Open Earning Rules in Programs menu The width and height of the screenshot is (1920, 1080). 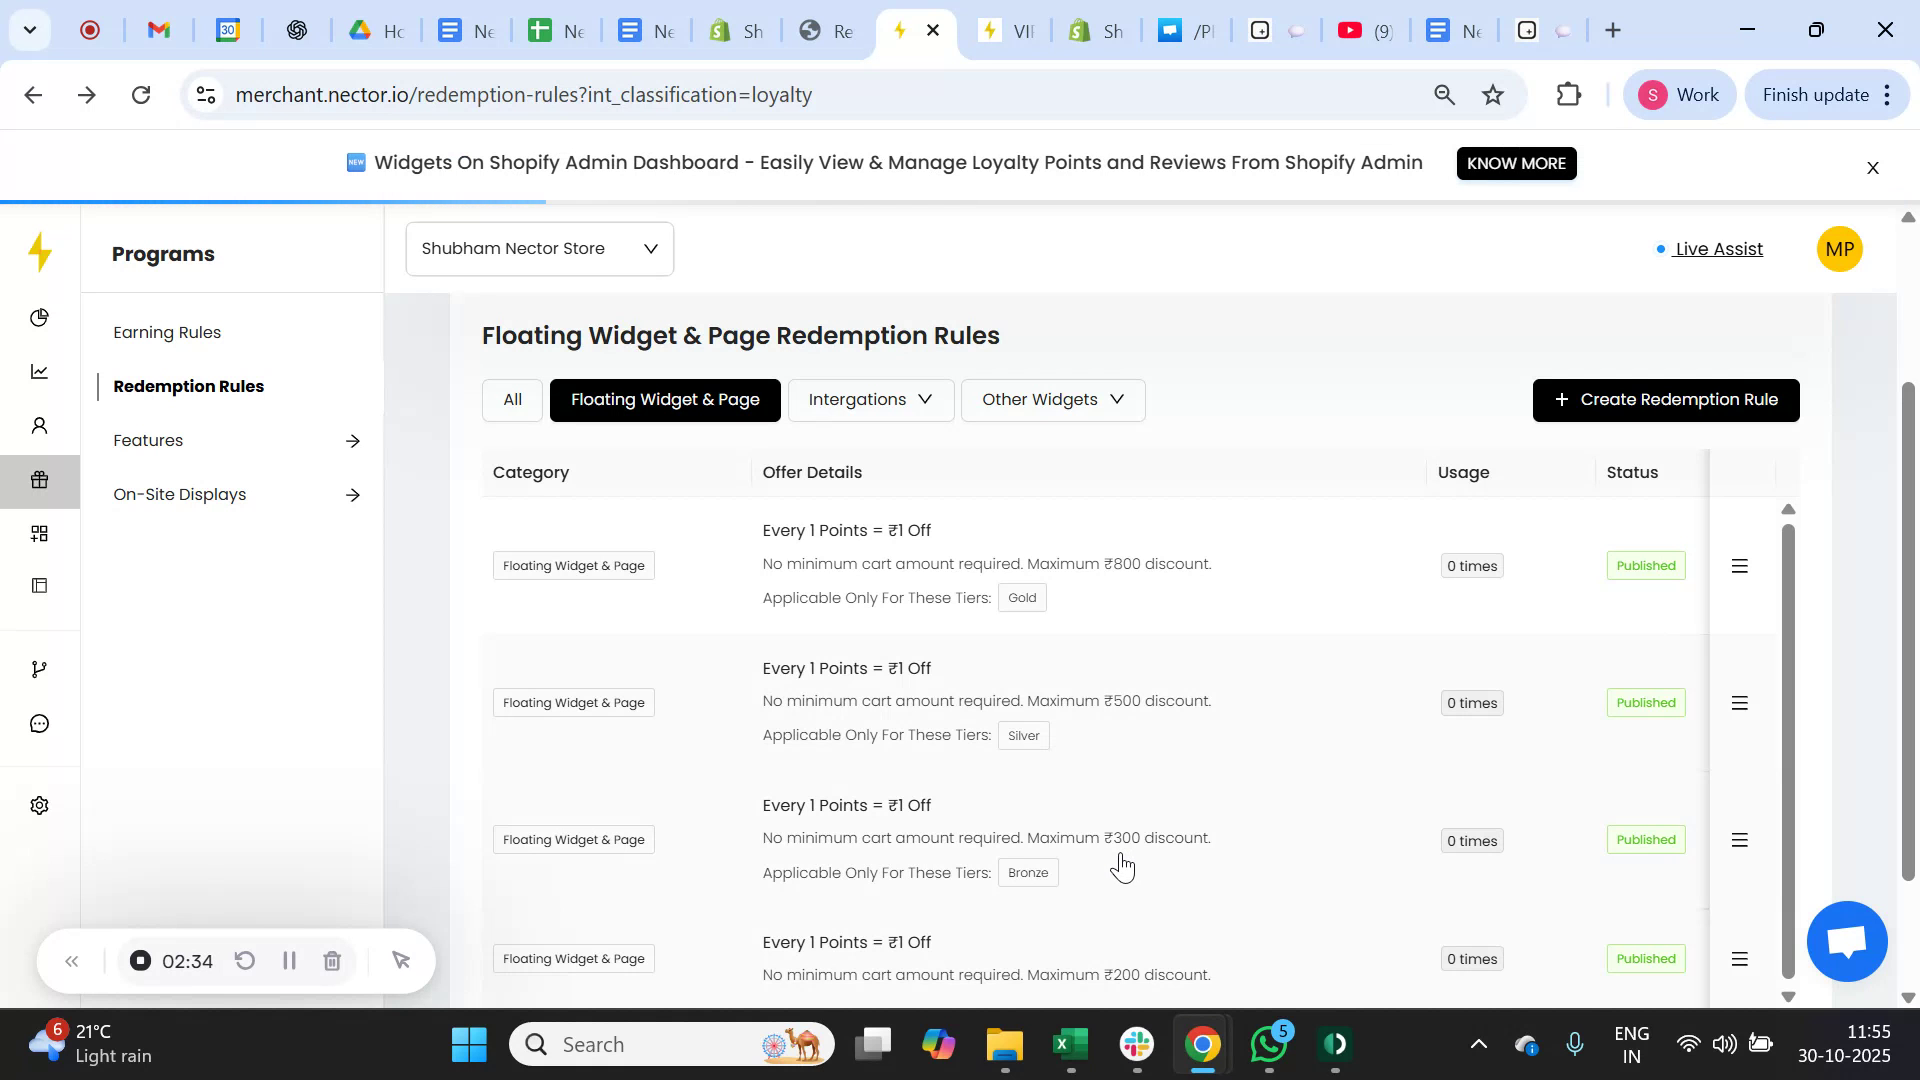point(167,332)
